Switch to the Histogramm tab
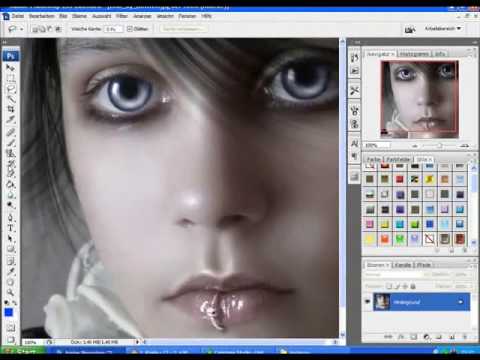Screen dimensions: 480x360 tap(414, 54)
